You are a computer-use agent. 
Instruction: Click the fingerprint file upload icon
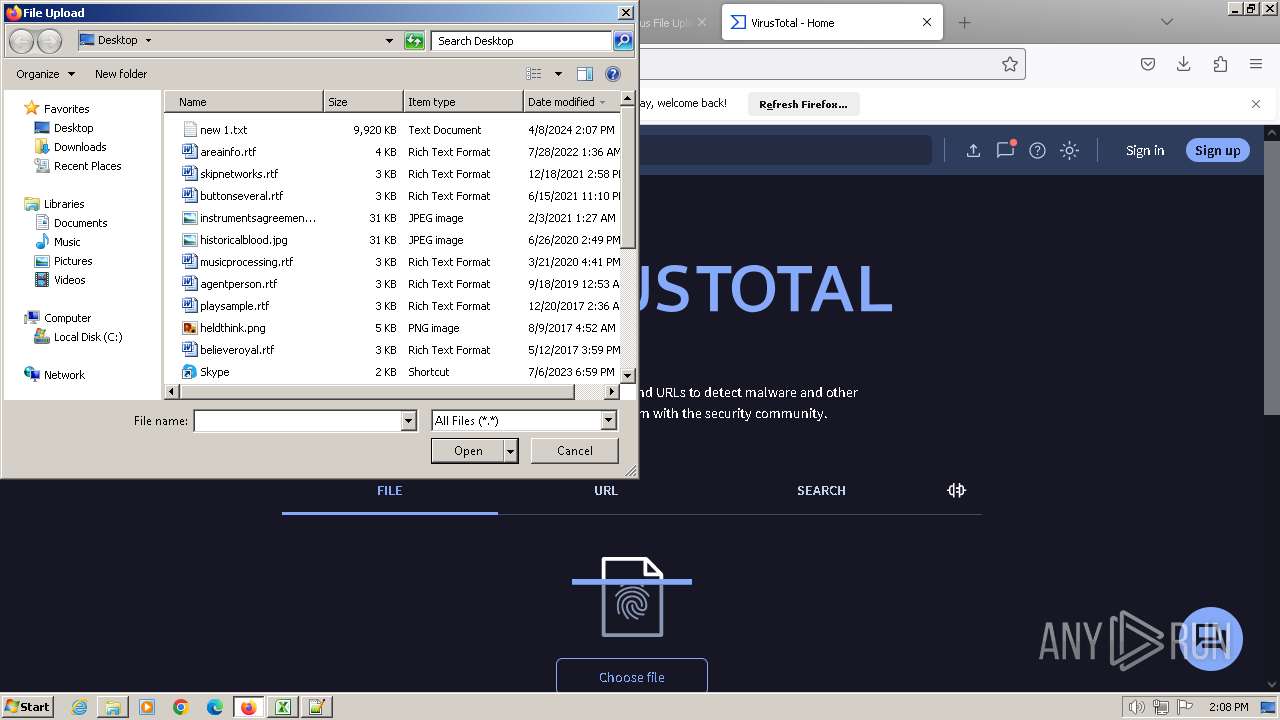coord(632,597)
